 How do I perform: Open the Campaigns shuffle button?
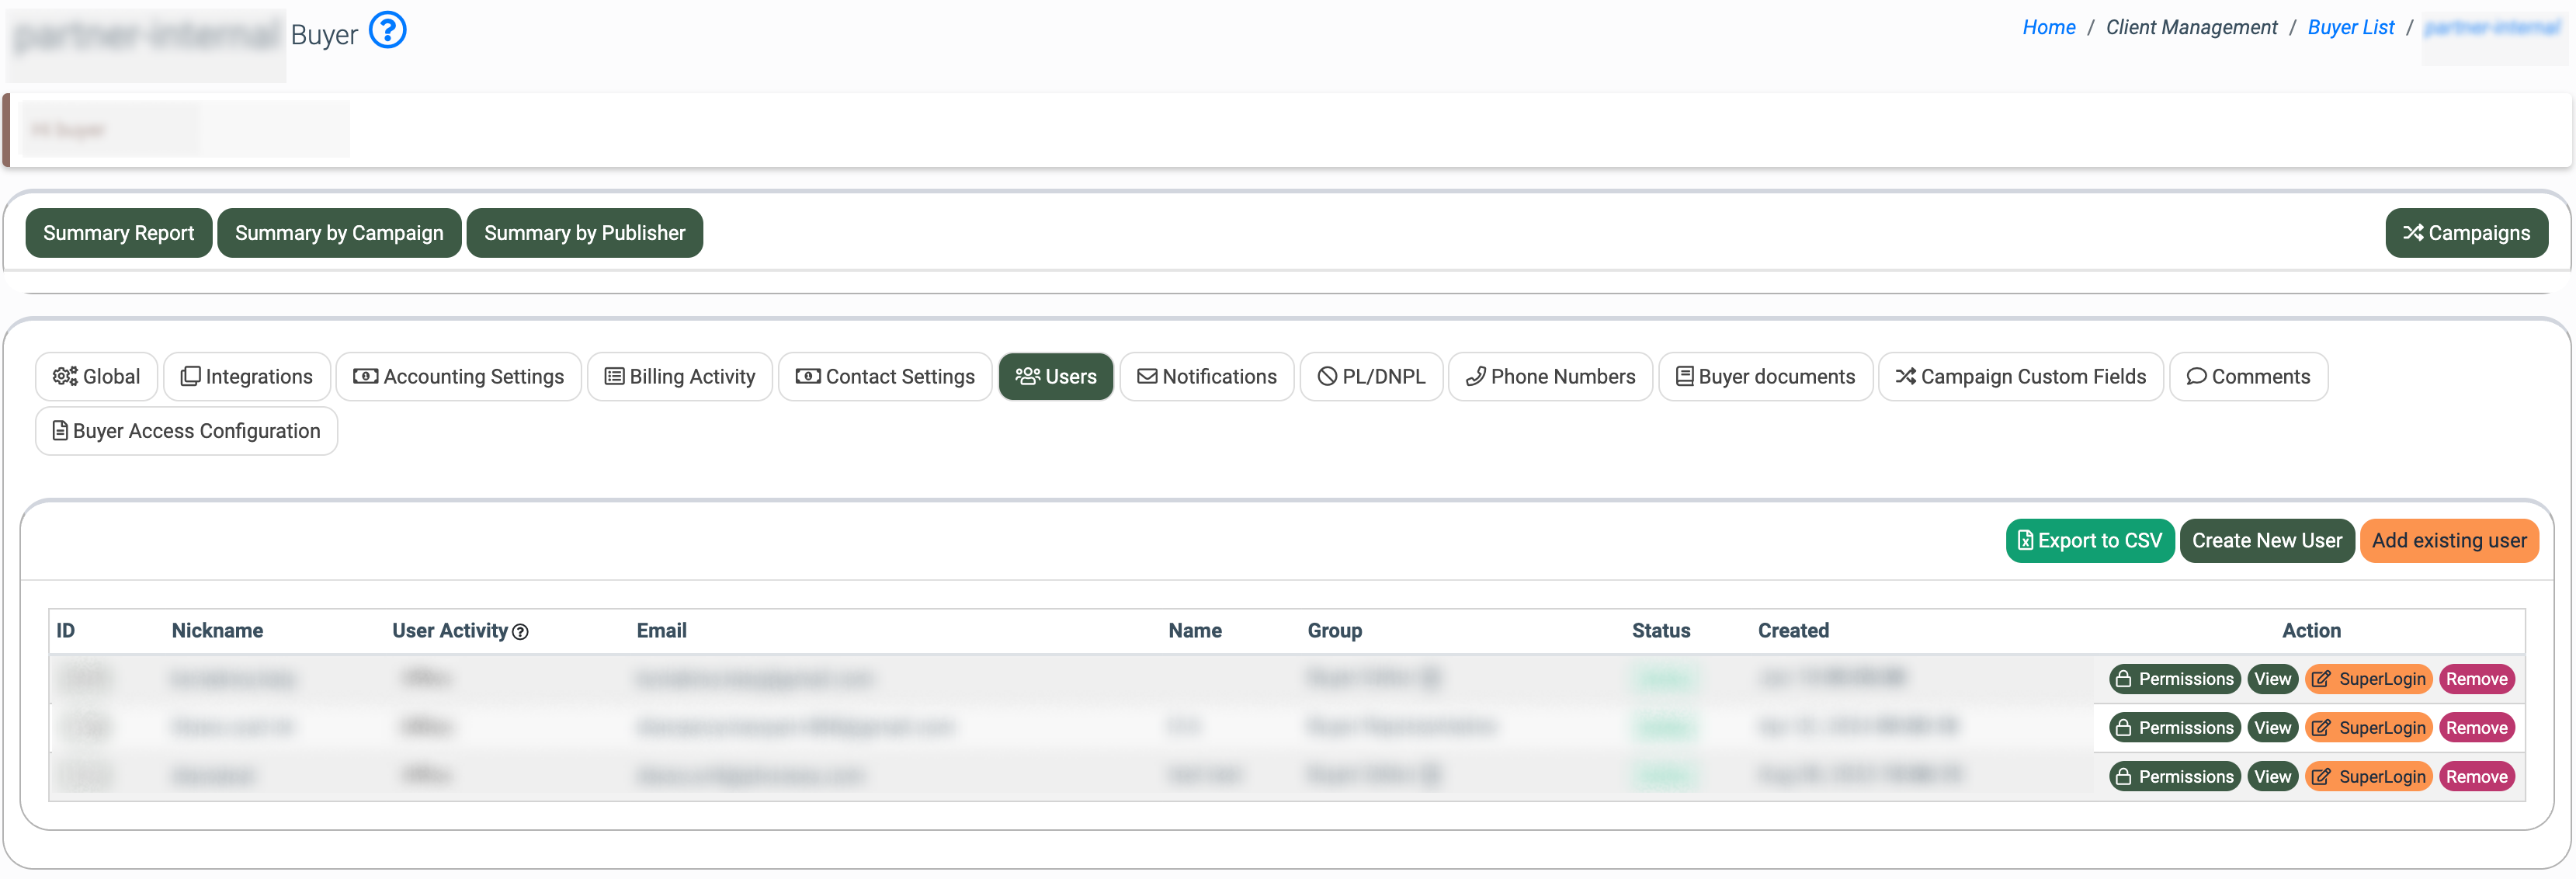coord(2466,233)
